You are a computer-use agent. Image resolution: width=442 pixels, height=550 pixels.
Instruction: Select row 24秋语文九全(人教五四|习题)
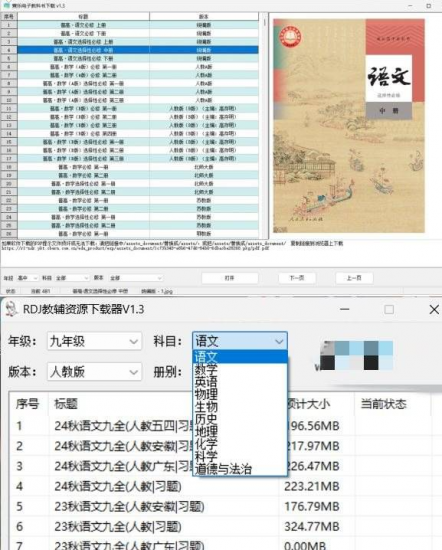pos(220,426)
